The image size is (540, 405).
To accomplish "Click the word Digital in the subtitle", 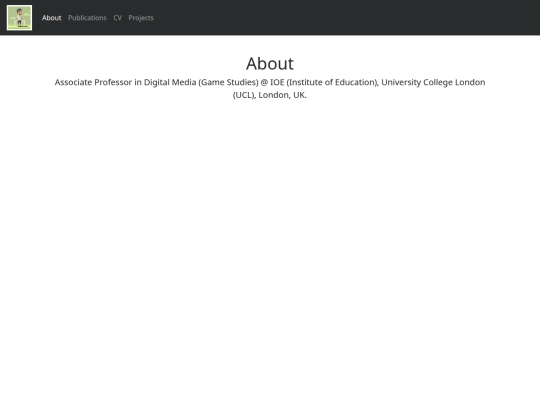I will click(157, 83).
